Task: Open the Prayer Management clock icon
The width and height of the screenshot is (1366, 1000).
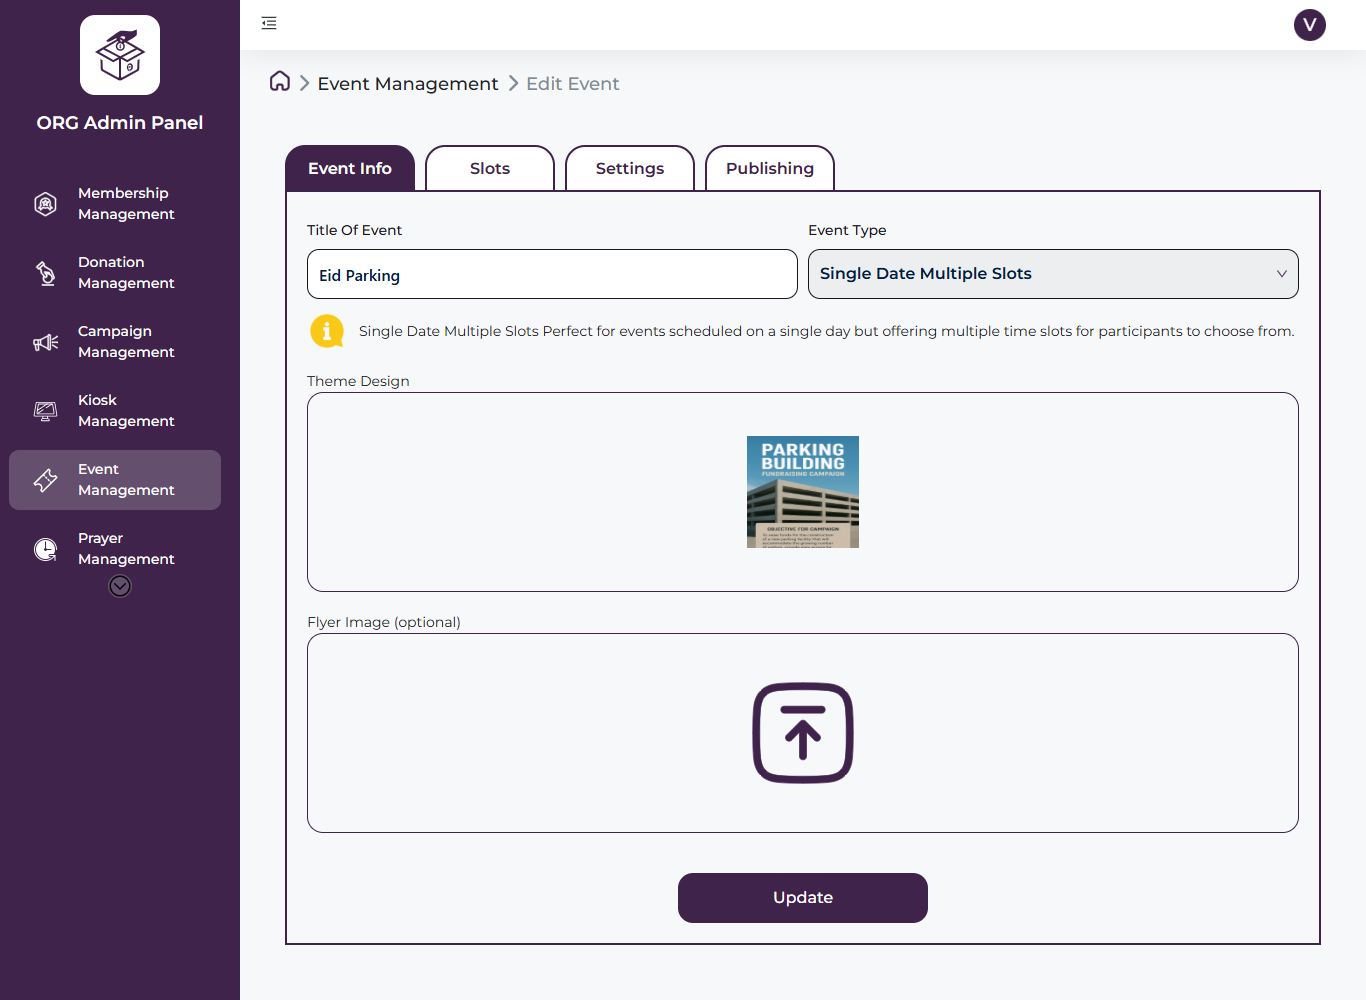Action: pos(45,548)
